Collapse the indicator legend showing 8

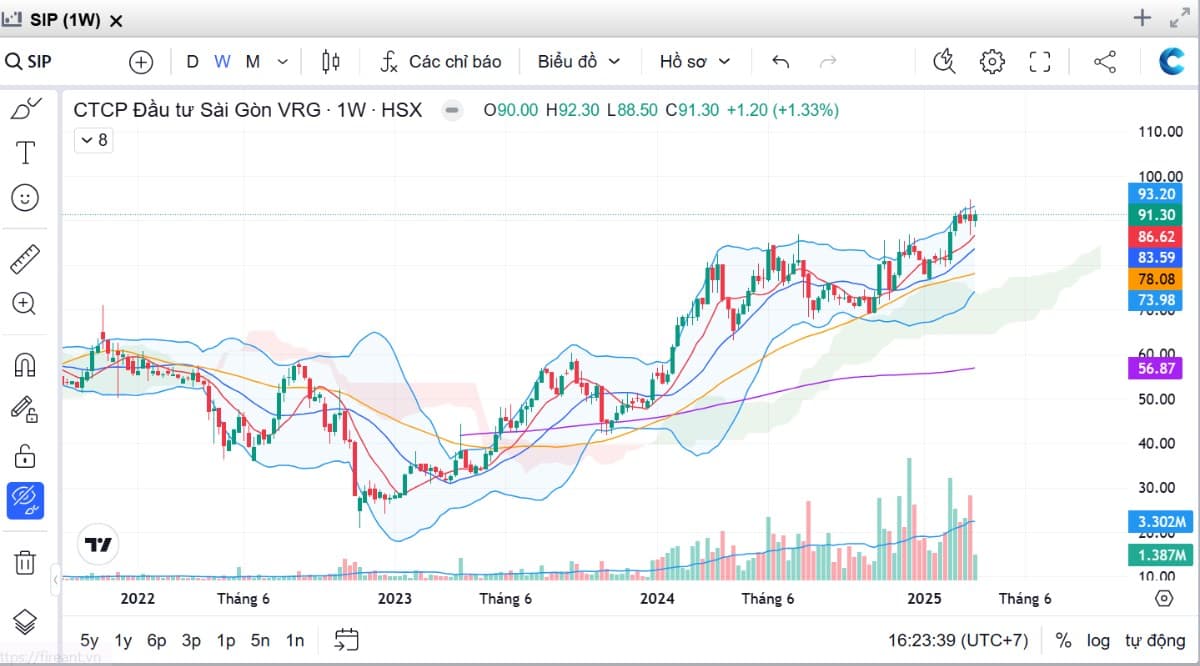pos(93,140)
